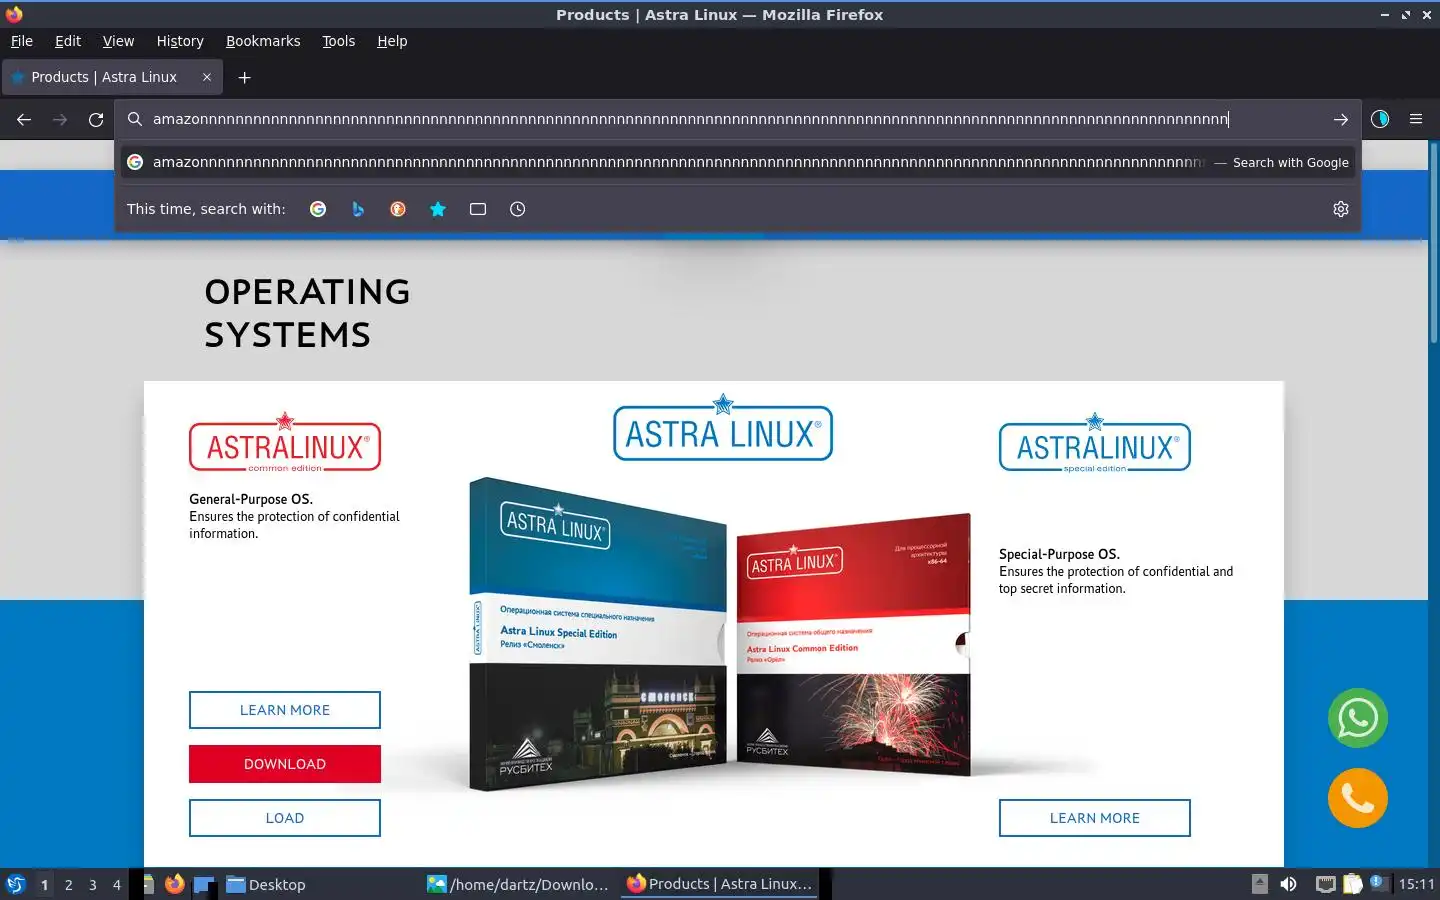Click the forward navigation arrow
The image size is (1440, 900).
[60, 120]
